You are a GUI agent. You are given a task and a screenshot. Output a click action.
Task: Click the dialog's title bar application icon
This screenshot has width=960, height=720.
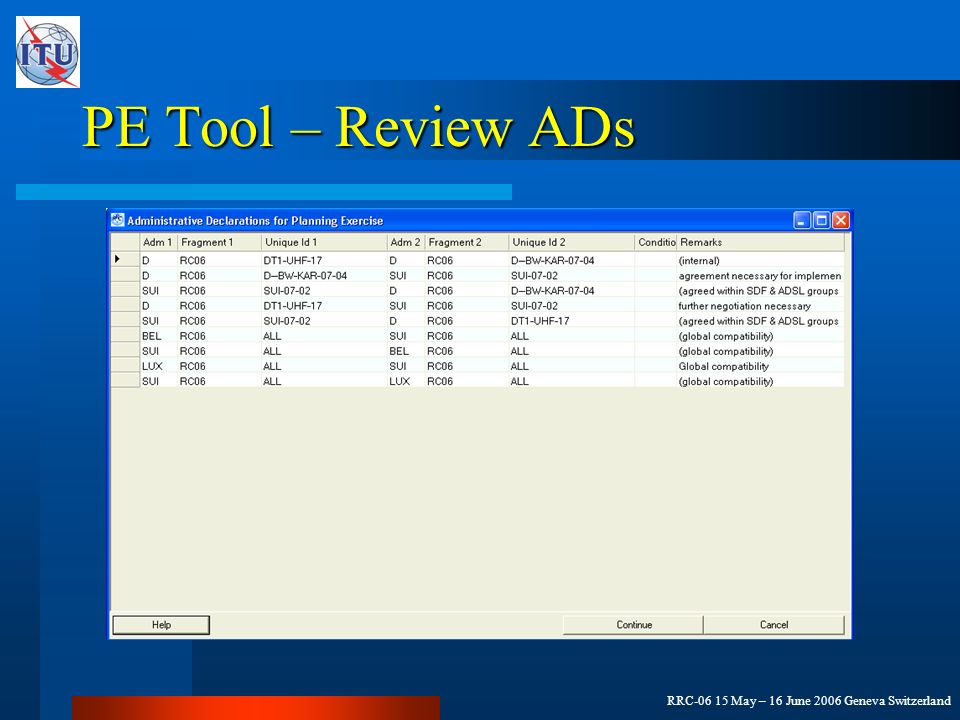[x=118, y=220]
